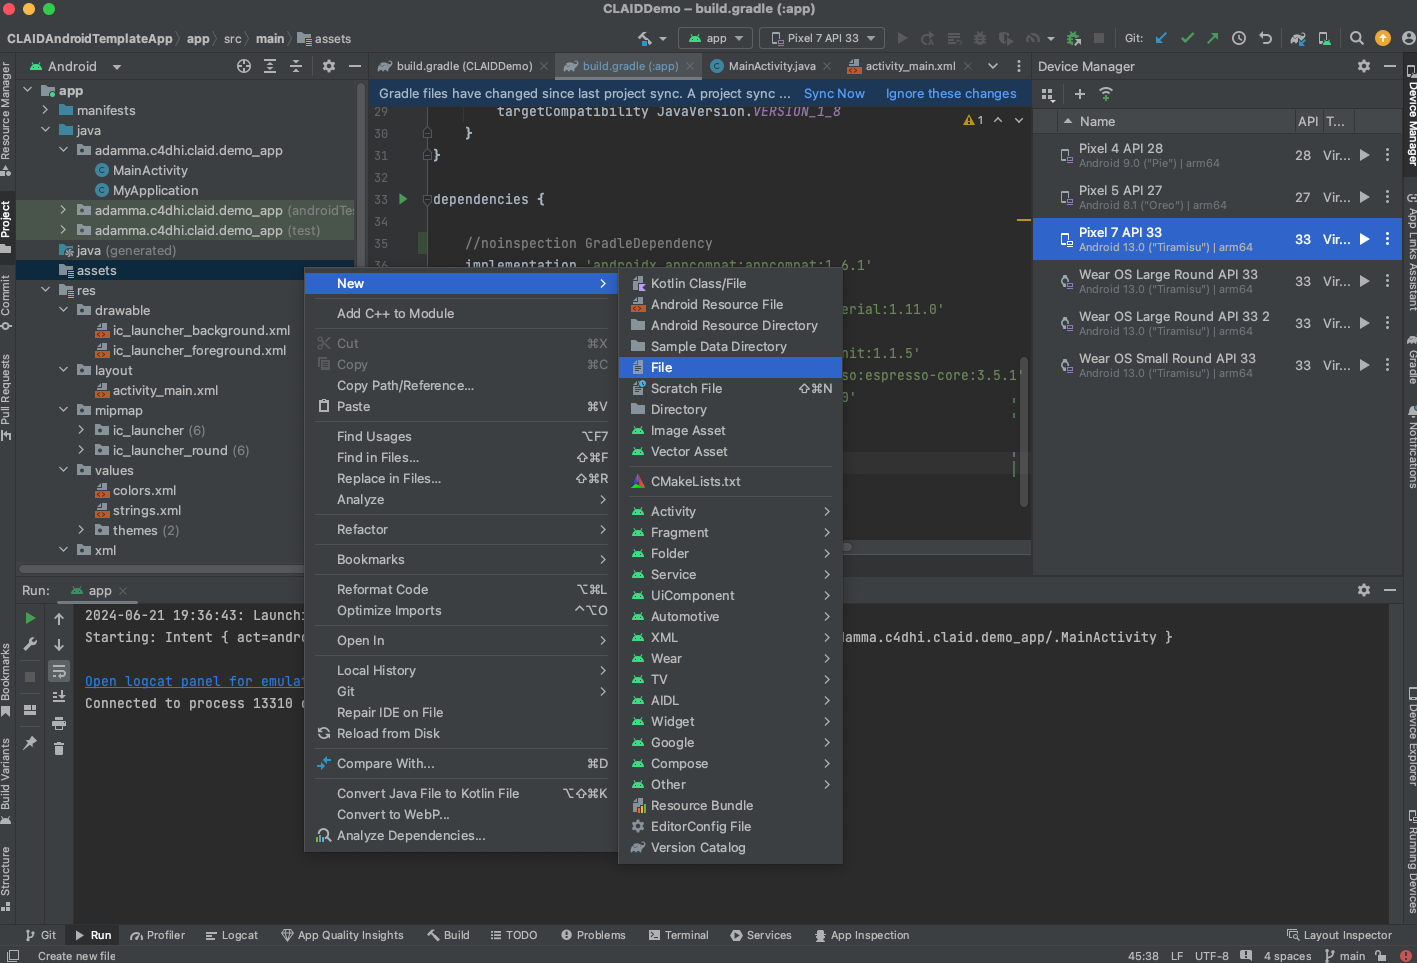Screen dimensions: 1417x963
Task: Open the Android project view dropdown
Action: tap(76, 66)
